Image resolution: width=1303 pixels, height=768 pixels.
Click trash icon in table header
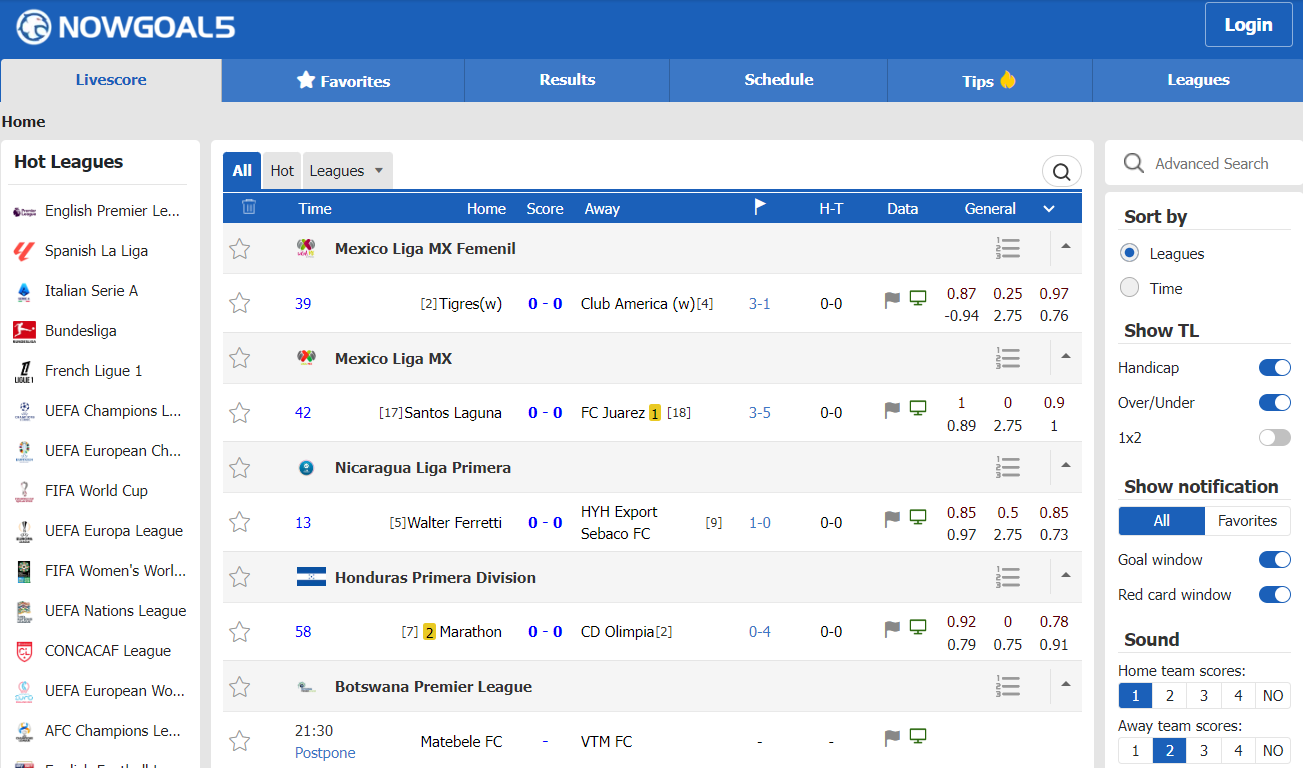(249, 207)
